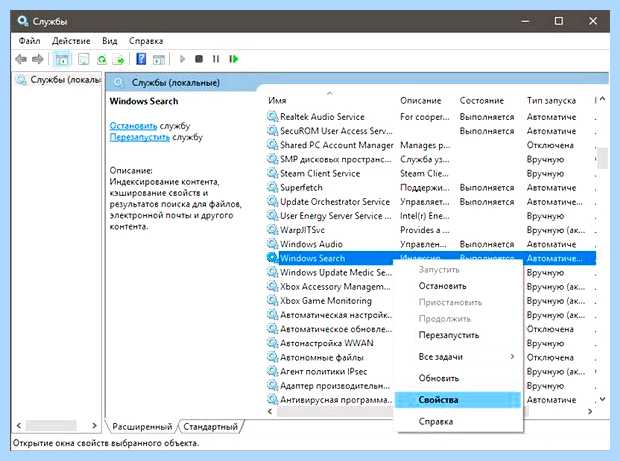Switch to the Стандартный tab
The height and width of the screenshot is (461, 620).
[210, 427]
